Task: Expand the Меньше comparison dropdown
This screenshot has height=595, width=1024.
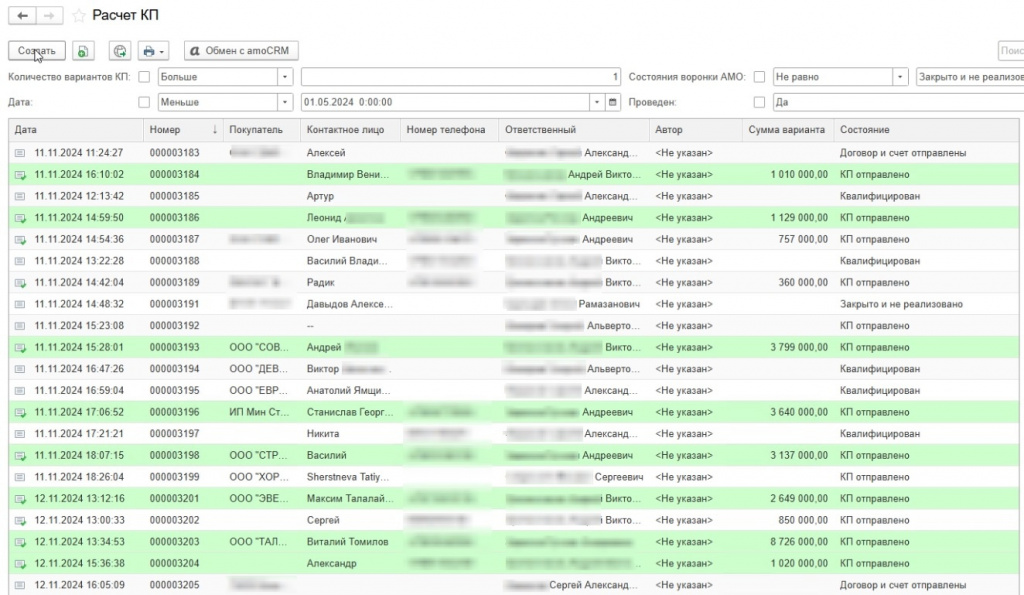Action: pos(284,102)
